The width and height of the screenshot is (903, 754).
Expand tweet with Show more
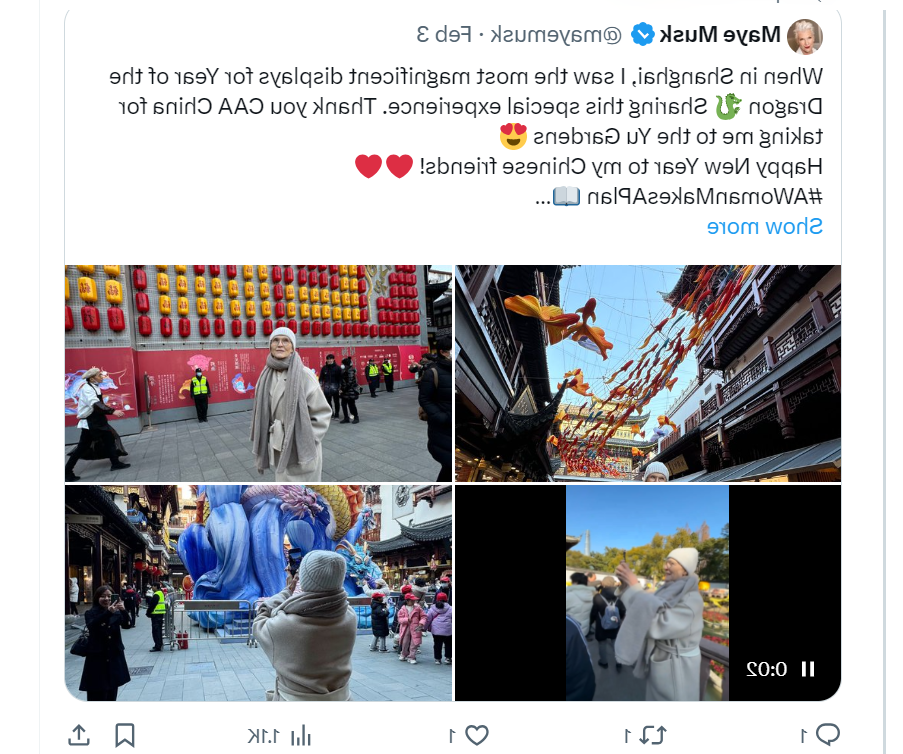(x=764, y=226)
